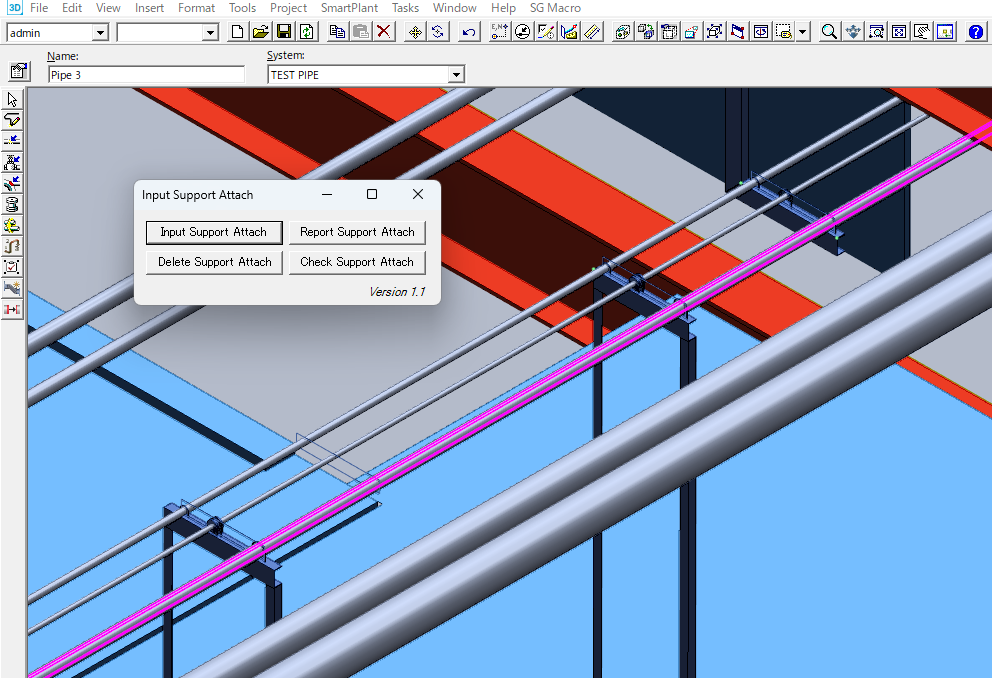This screenshot has width=992, height=678.
Task: Select the arrow pointer Select tool
Action: [x=12, y=99]
